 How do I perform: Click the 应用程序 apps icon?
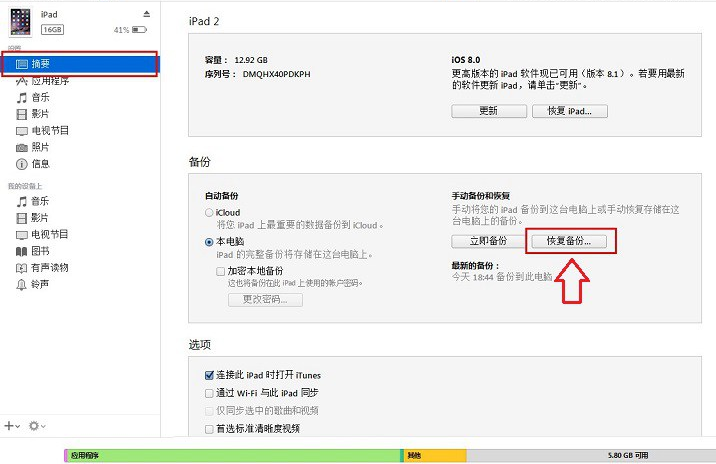(21, 81)
